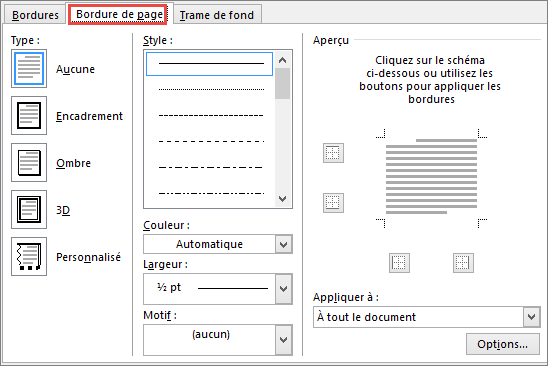548x366 pixels.
Task: Open the Largeur dropdown arrow
Action: click(x=283, y=289)
